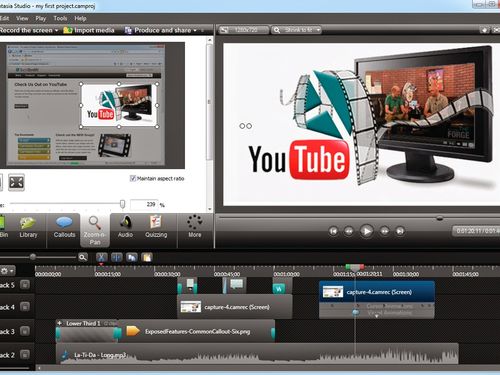Image resolution: width=500 pixels, height=375 pixels.
Task: Open the Audio tab
Action: 125,228
